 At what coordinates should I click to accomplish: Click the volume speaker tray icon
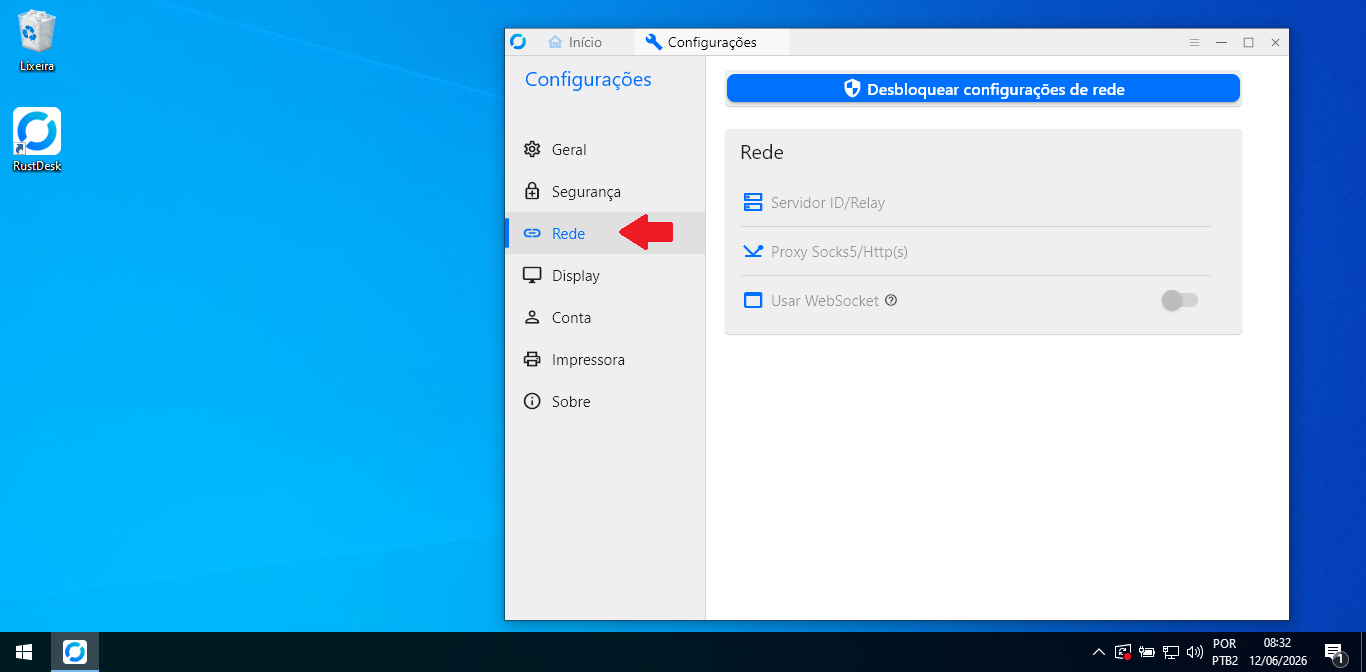point(1194,652)
